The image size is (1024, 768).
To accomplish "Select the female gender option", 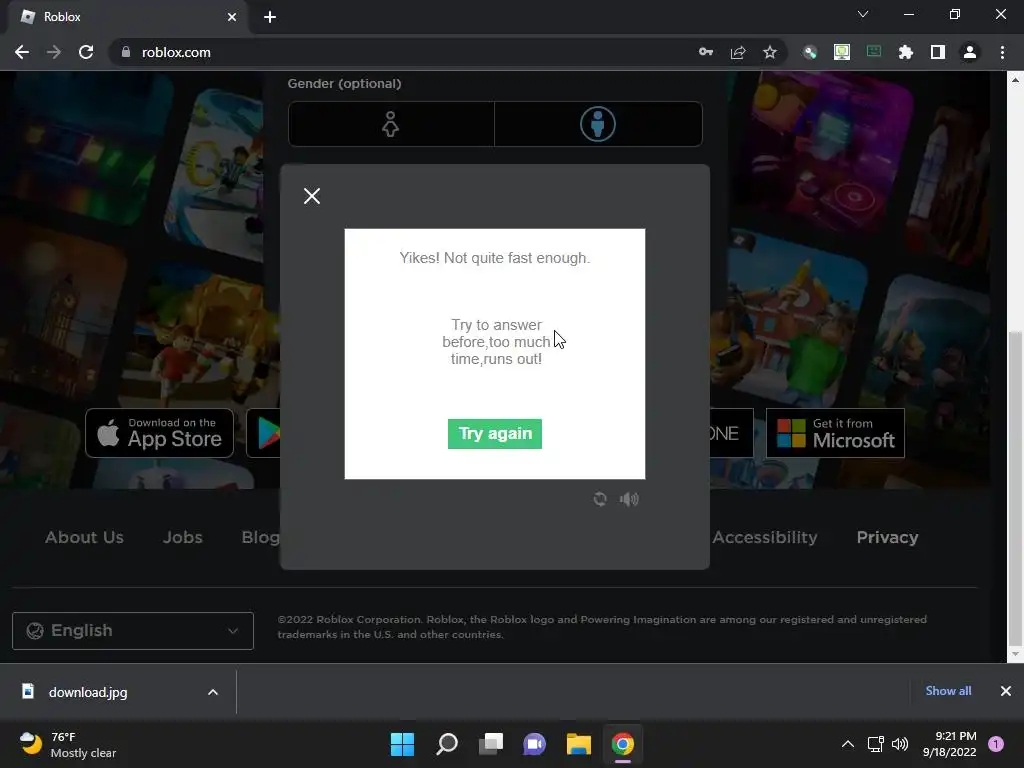I will [391, 124].
